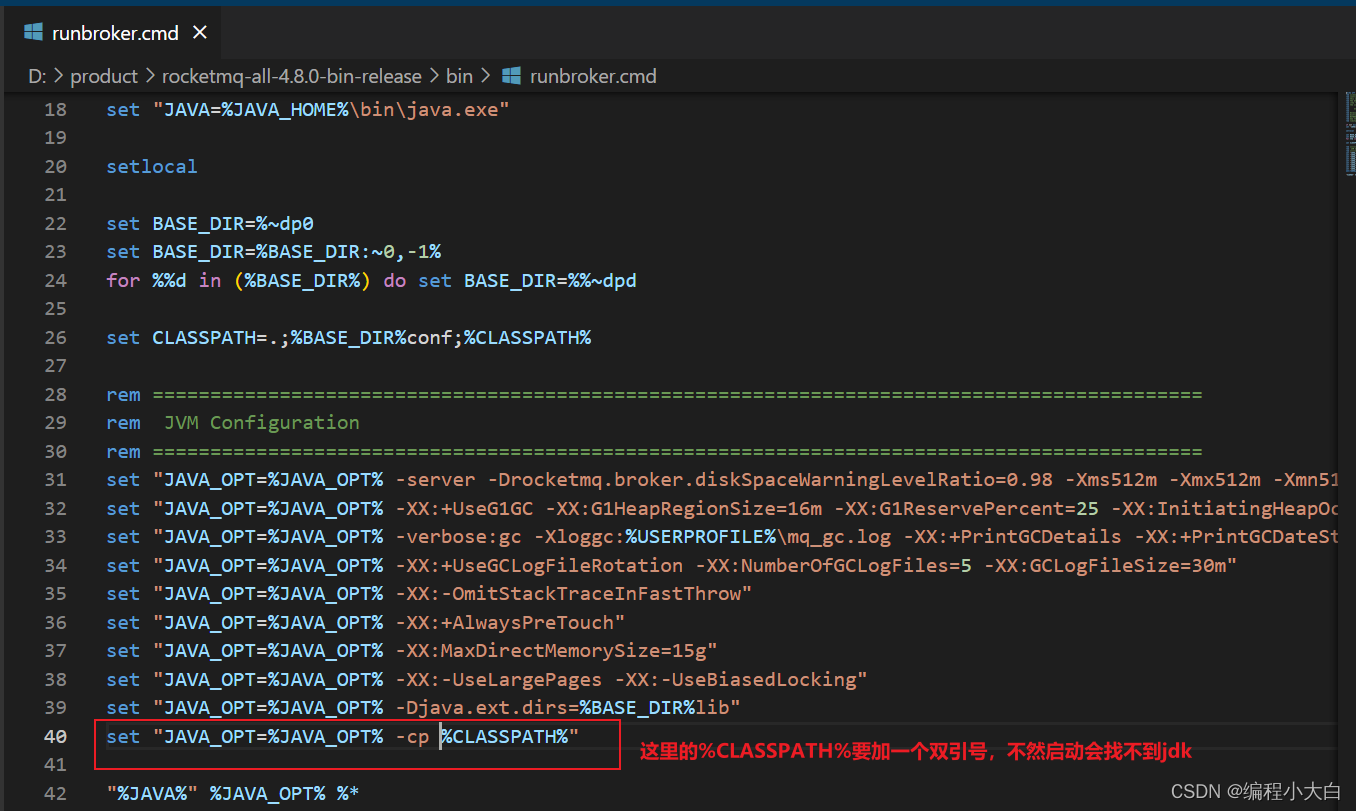This screenshot has height=811, width=1356.
Task: Click the '"%JAVA%" %JAVA_OPT% %*' line
Action: (x=233, y=793)
